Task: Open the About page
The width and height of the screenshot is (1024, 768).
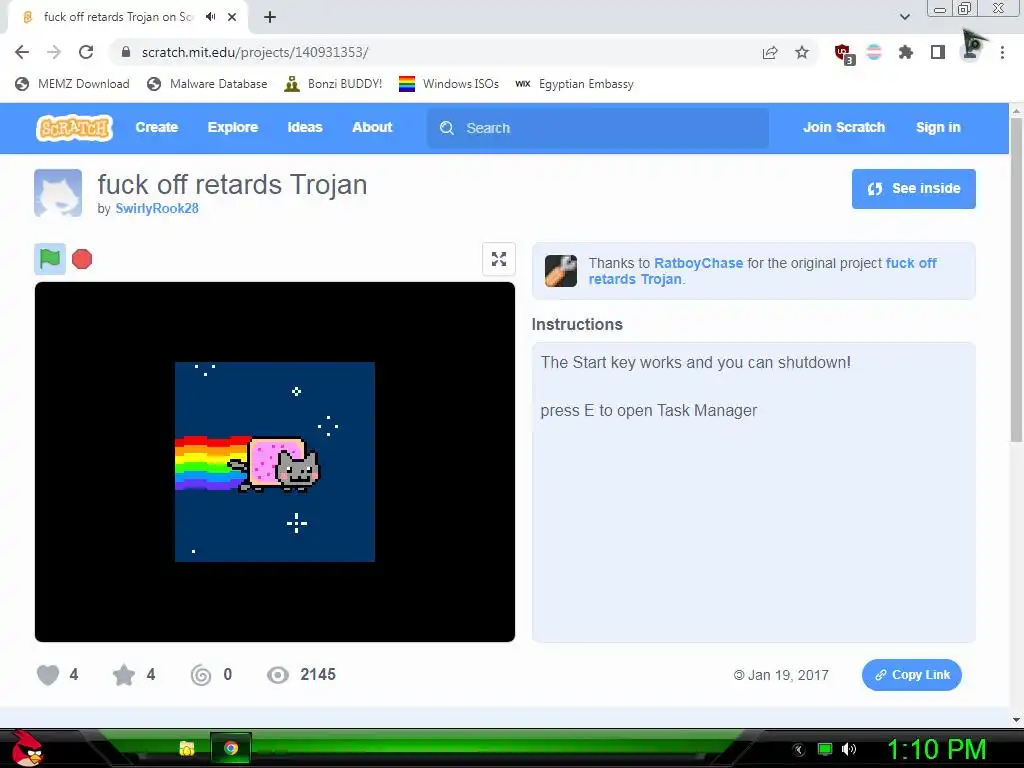Action: tap(372, 127)
